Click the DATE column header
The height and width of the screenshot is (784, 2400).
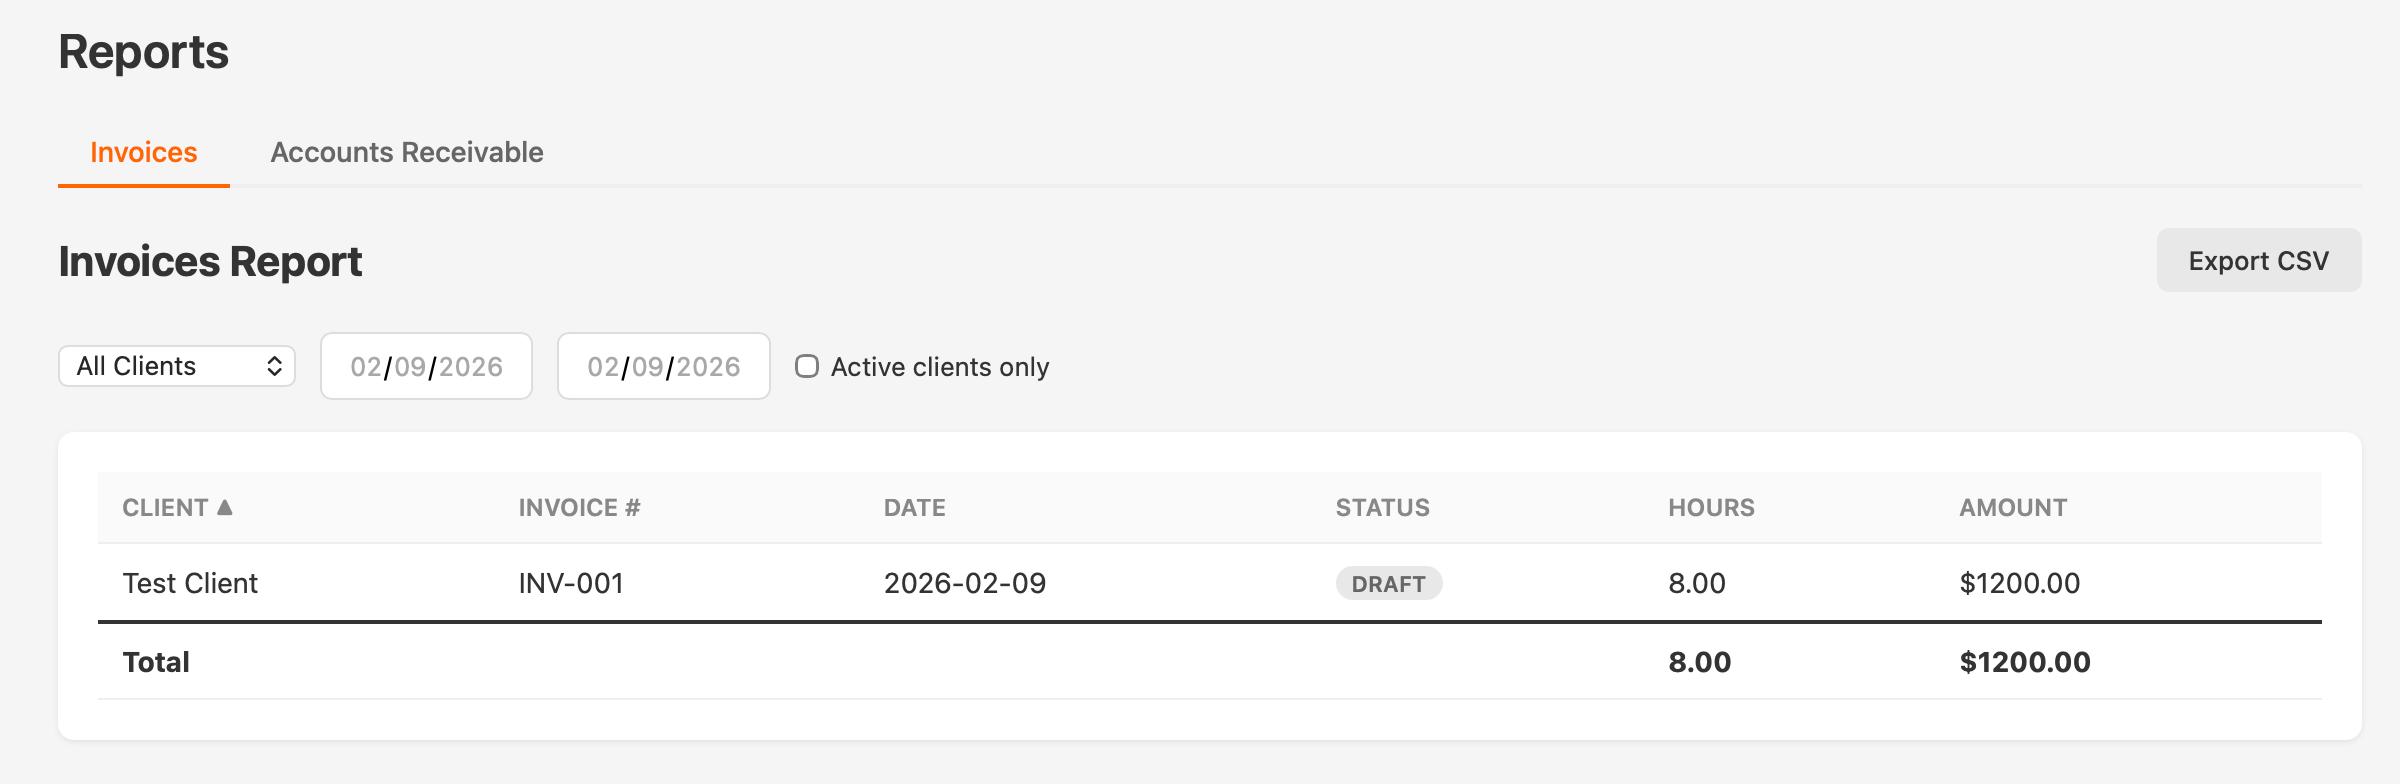914,507
